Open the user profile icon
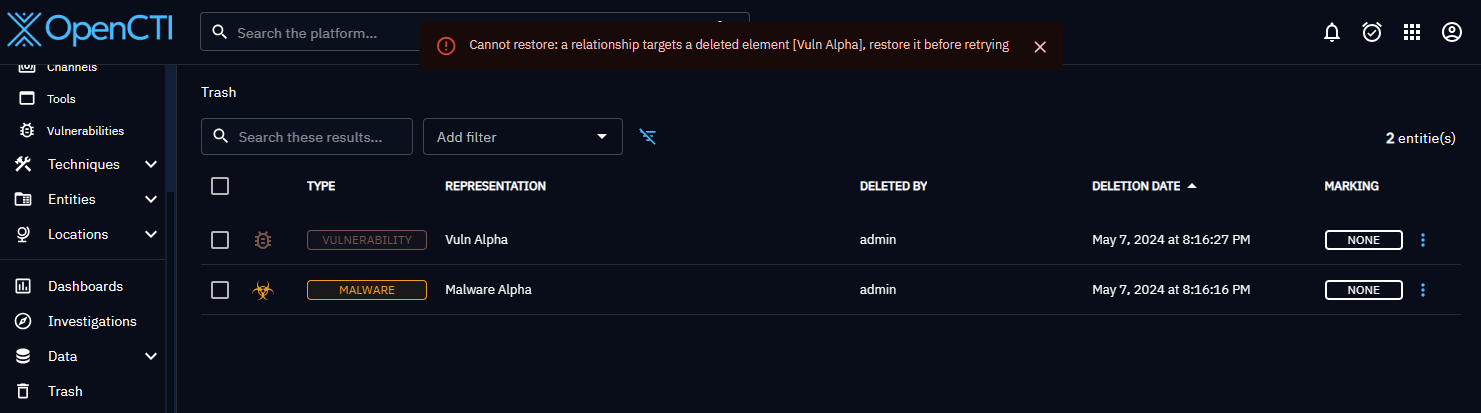The height and width of the screenshot is (413, 1481). point(1452,32)
